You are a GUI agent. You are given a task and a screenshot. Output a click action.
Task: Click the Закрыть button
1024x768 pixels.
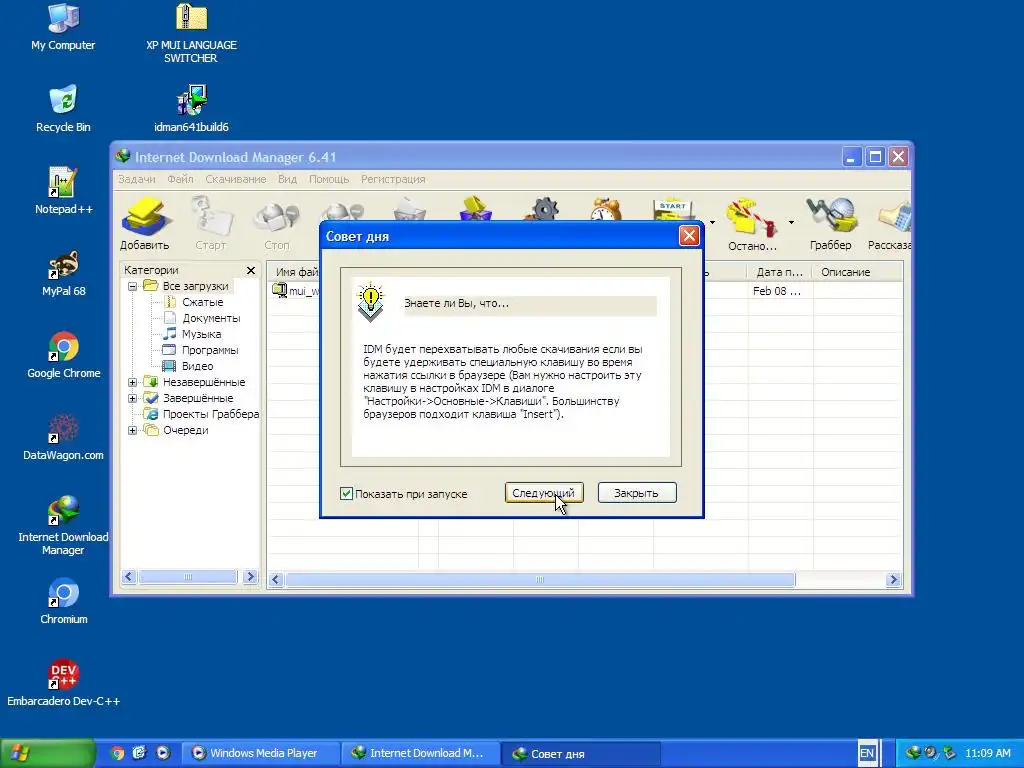pyautogui.click(x=637, y=493)
